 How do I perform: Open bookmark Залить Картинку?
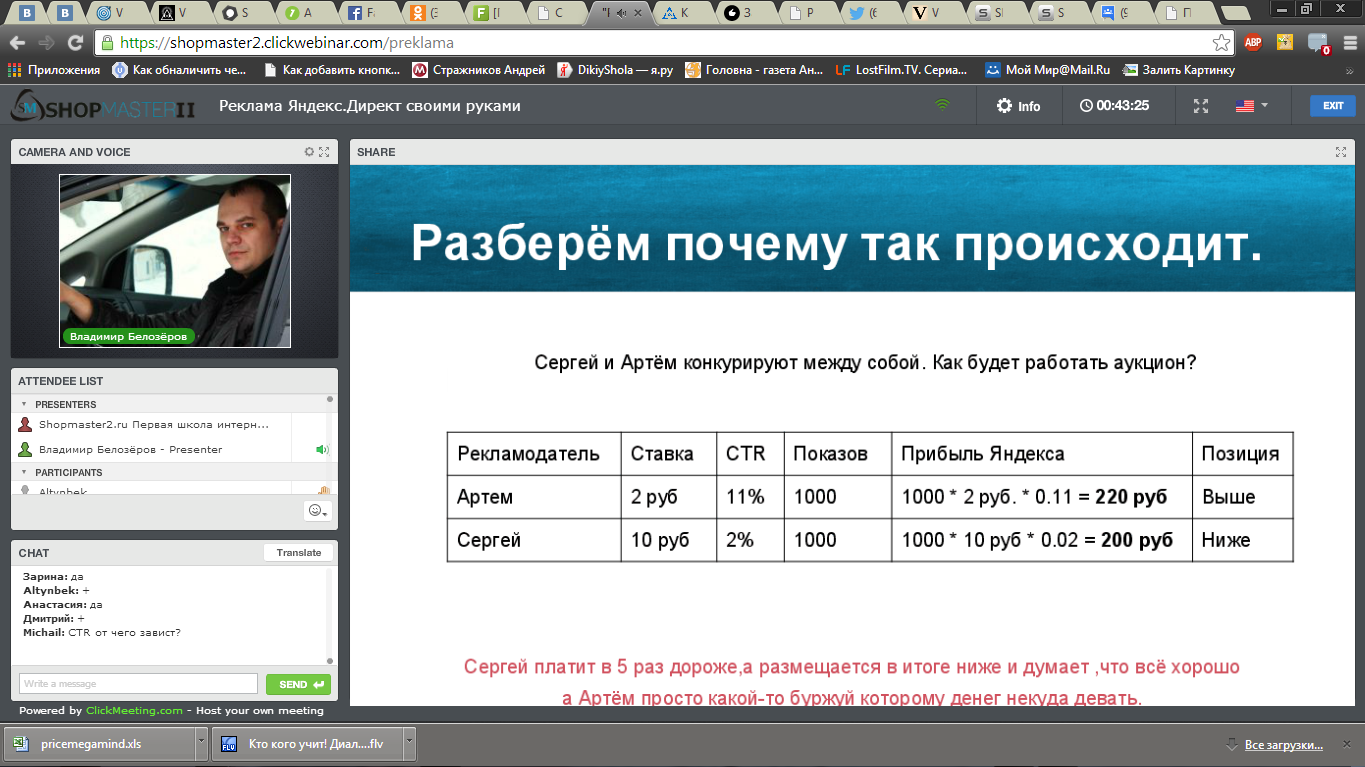tap(1179, 70)
